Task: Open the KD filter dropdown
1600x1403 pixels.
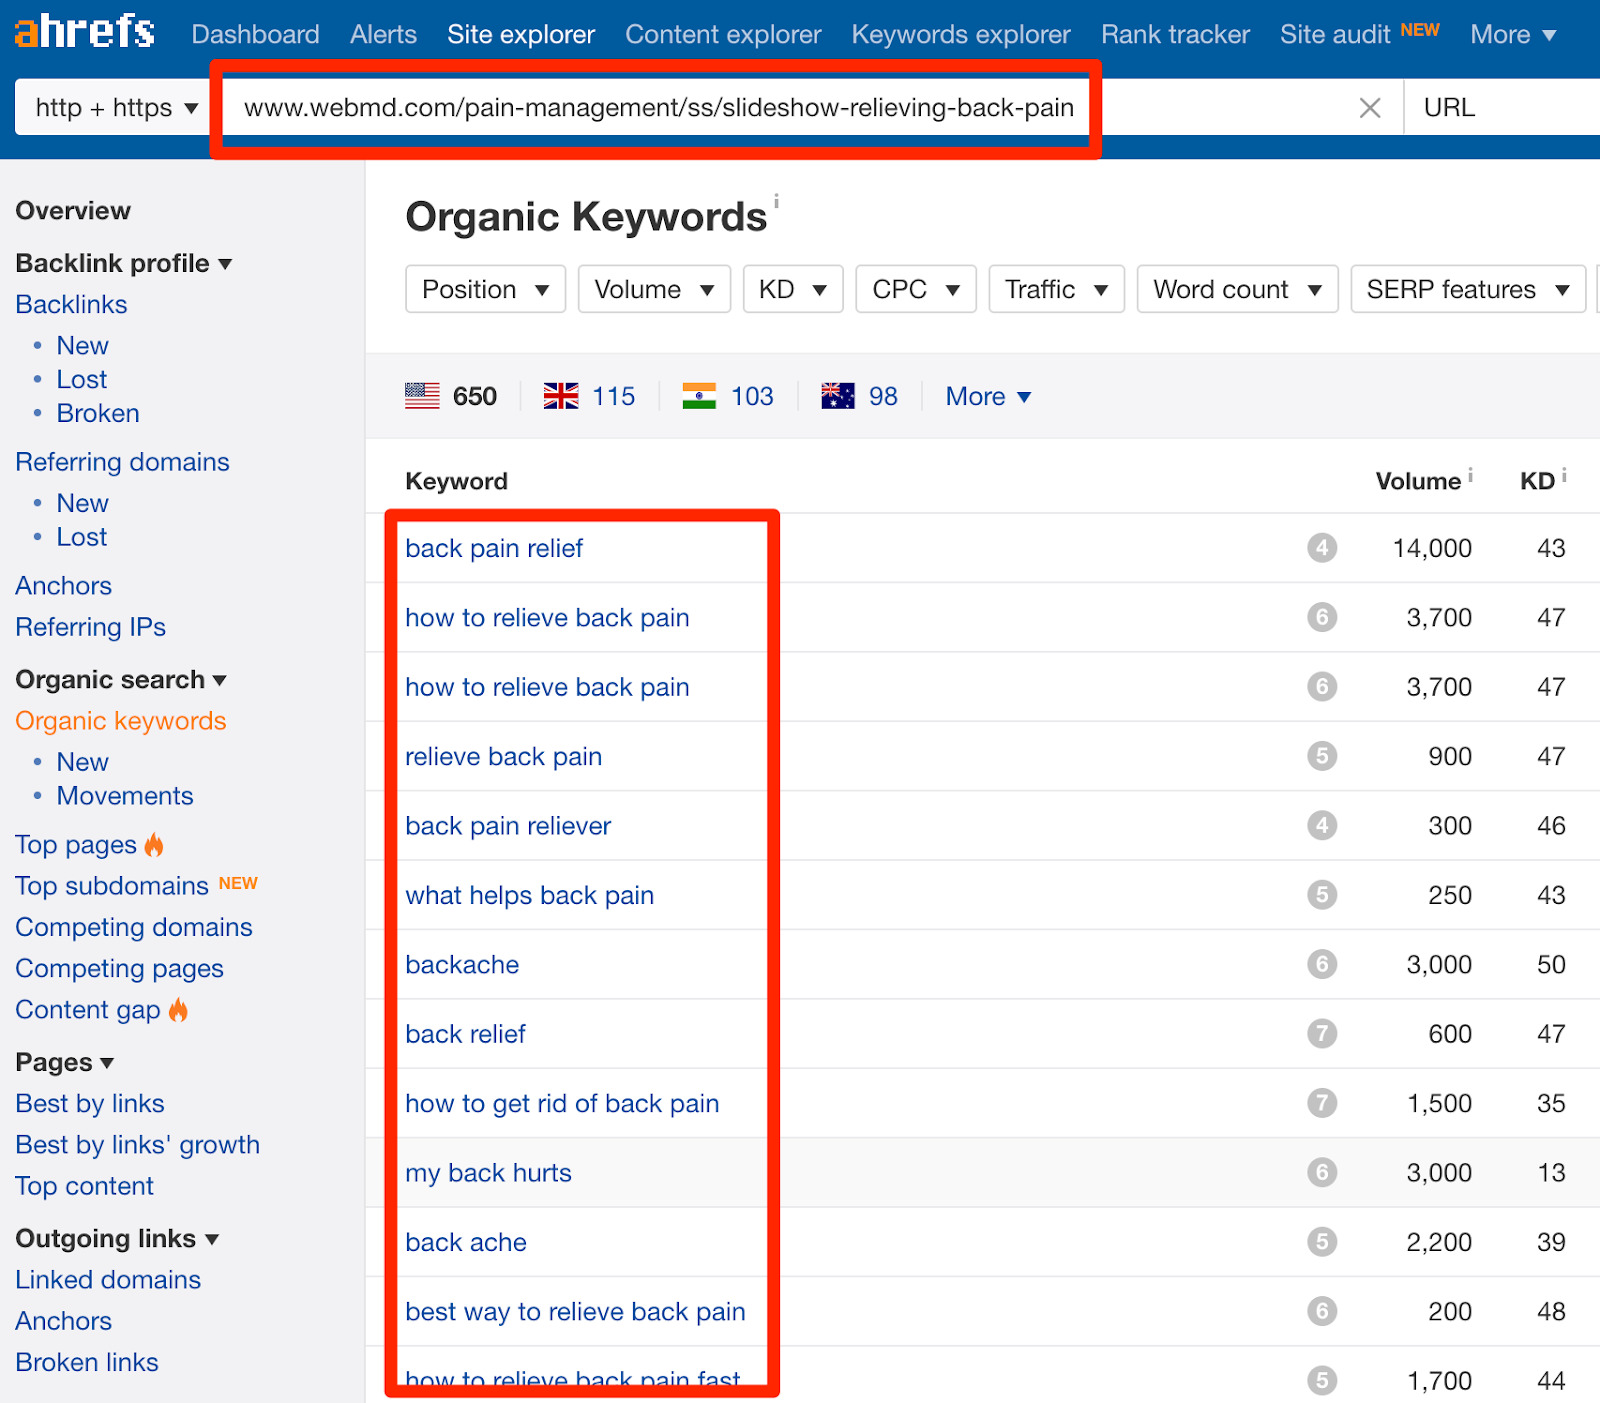Action: (793, 289)
